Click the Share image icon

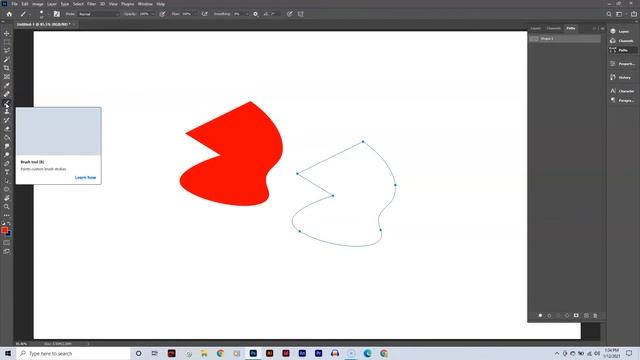click(634, 14)
